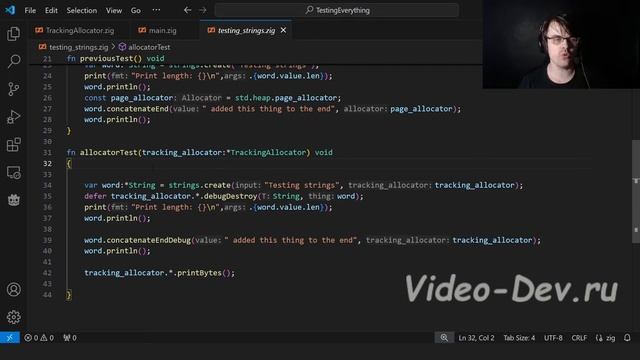Image resolution: width=640 pixels, height=360 pixels.
Task: Click the webcam video overlay
Action: tap(561, 44)
